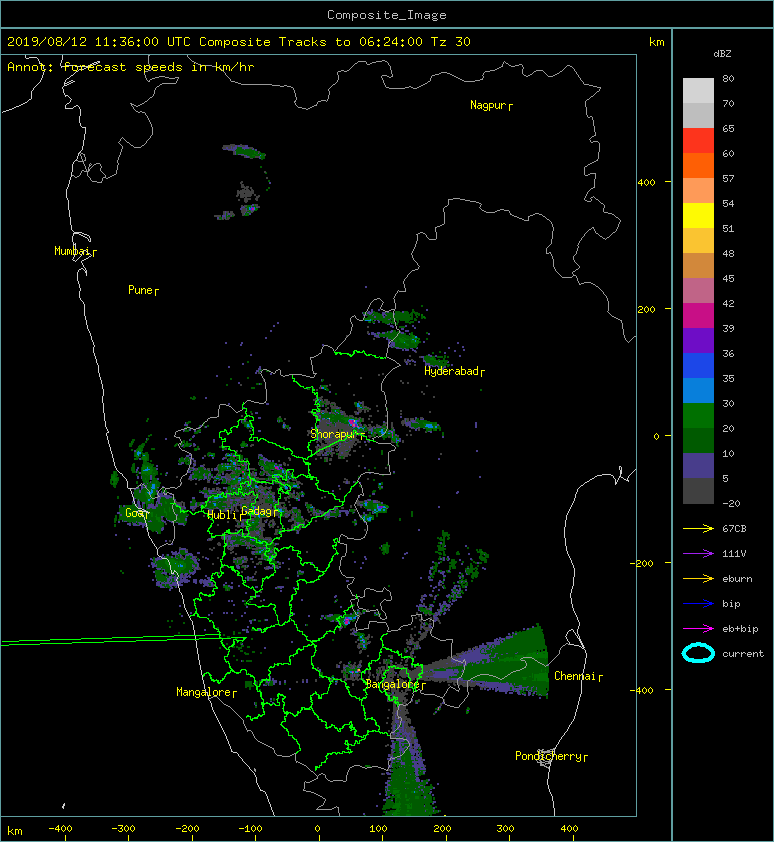
Task: Select the blue bip arrow legend symbol
Action: (x=698, y=604)
